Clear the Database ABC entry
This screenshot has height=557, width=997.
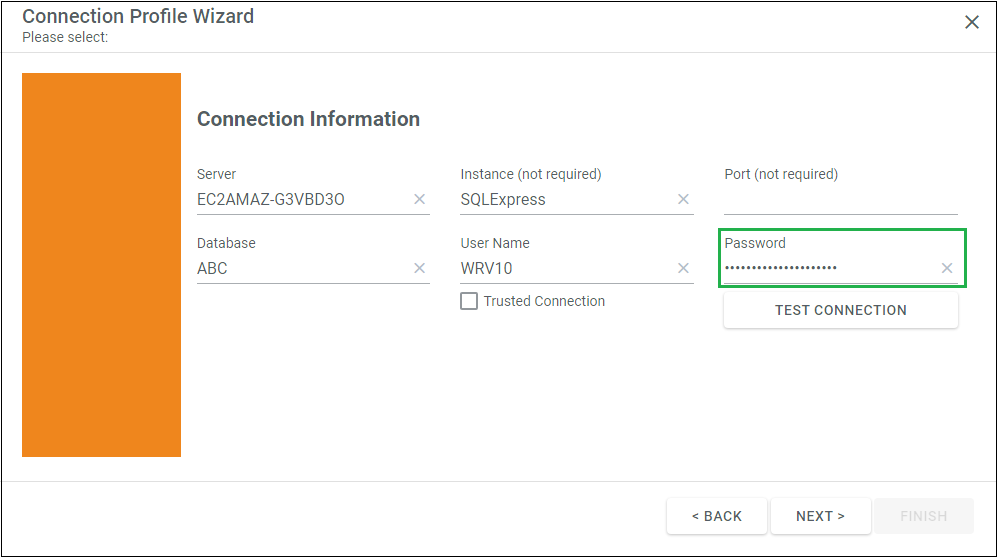point(420,268)
